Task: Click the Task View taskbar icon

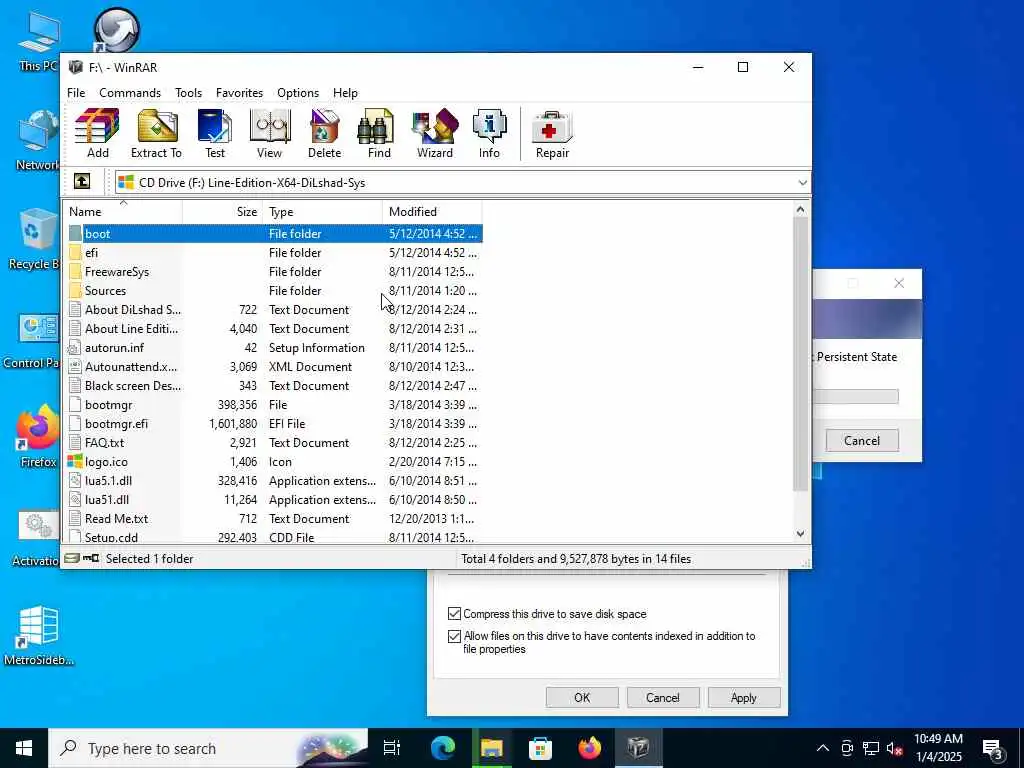Action: click(392, 748)
